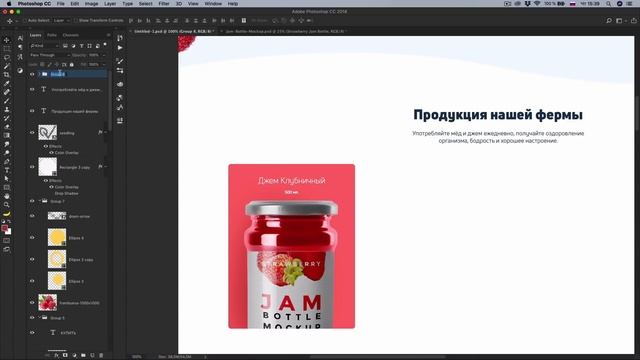
Task: Select the Rectangular Marquee tool
Action: [x=7, y=49]
